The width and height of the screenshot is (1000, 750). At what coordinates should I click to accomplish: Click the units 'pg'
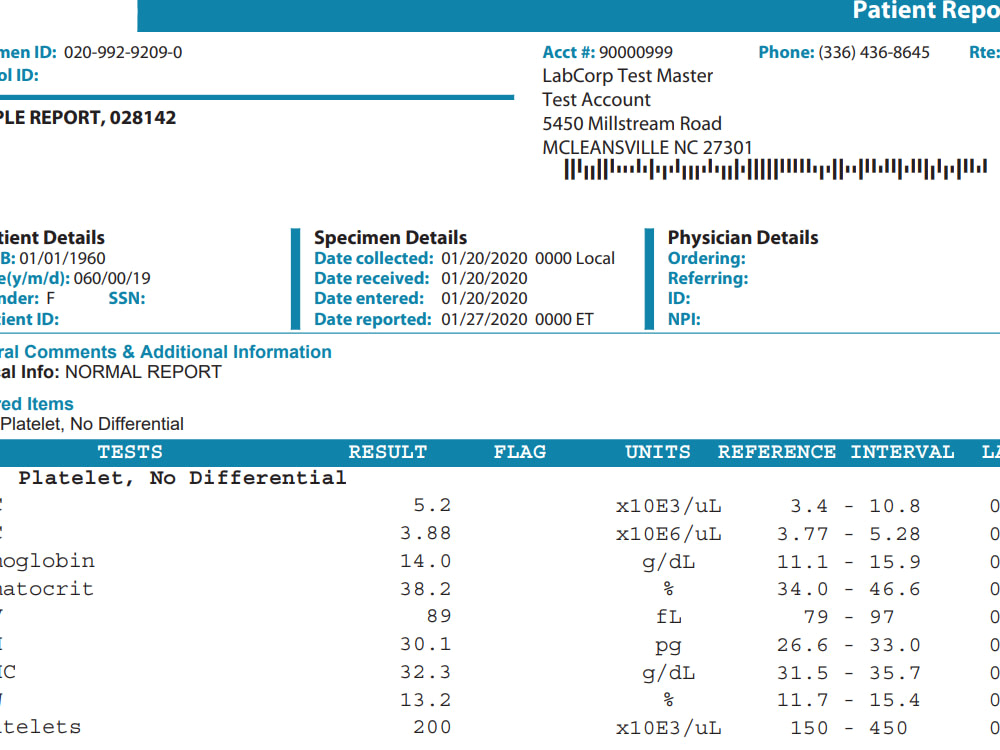click(668, 646)
